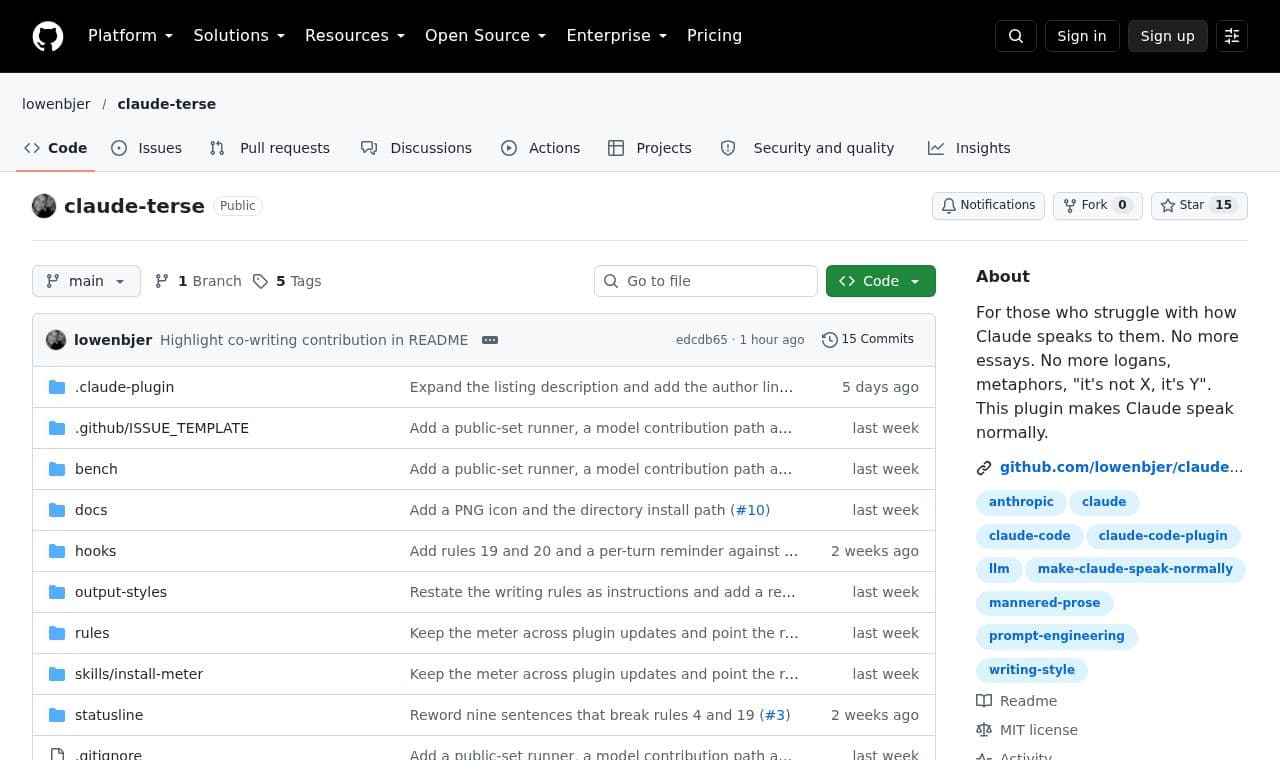Click the book icon beside Readme
Screen dimensions: 1280x760
tap(984, 701)
